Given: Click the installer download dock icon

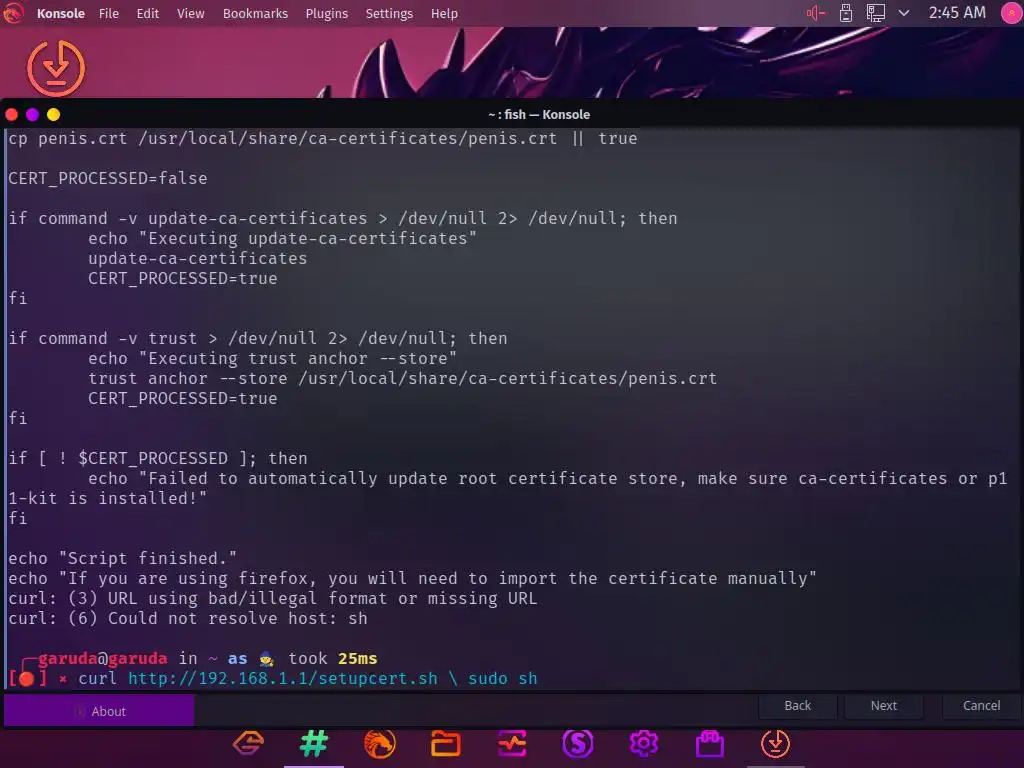Looking at the screenshot, I should point(775,744).
